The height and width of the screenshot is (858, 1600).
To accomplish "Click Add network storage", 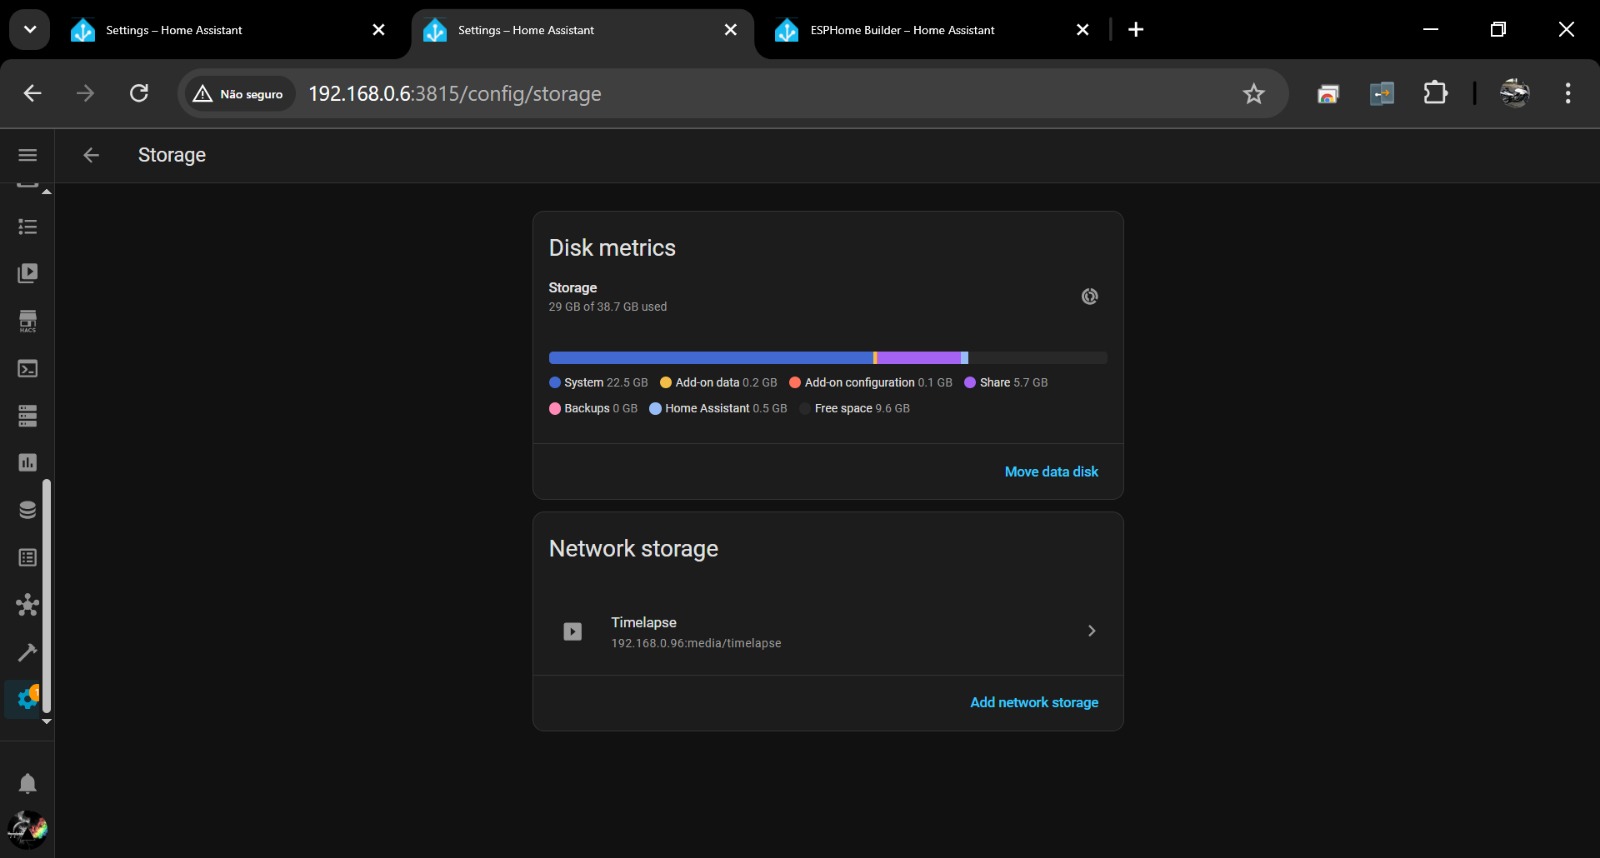I will pos(1034,703).
